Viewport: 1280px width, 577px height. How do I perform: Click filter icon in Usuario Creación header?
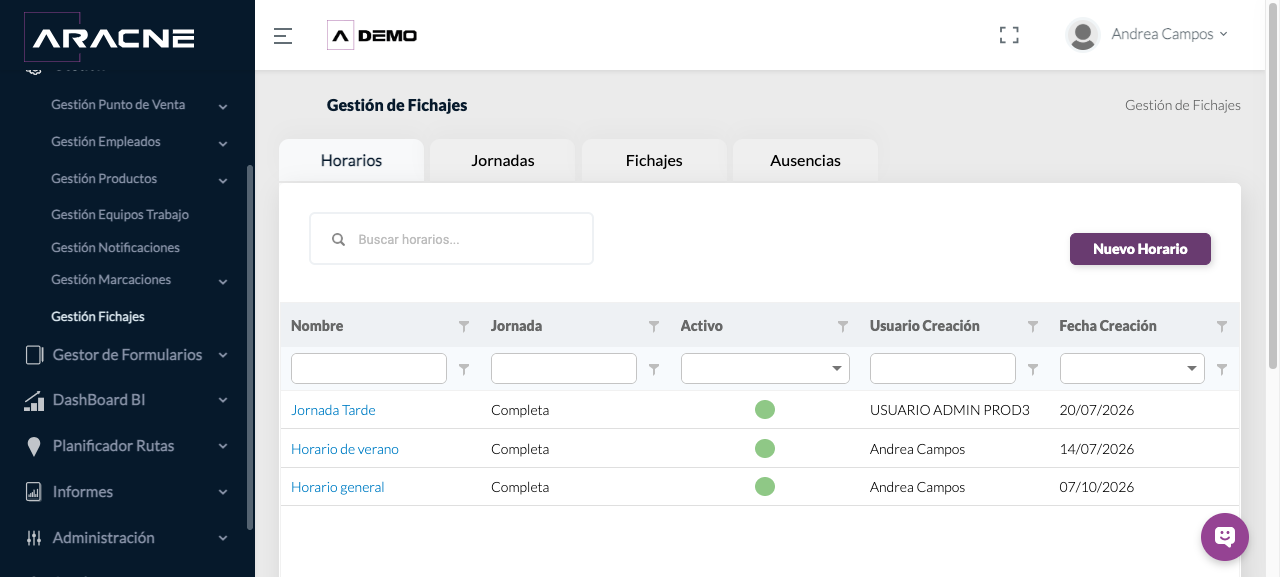click(x=1033, y=326)
